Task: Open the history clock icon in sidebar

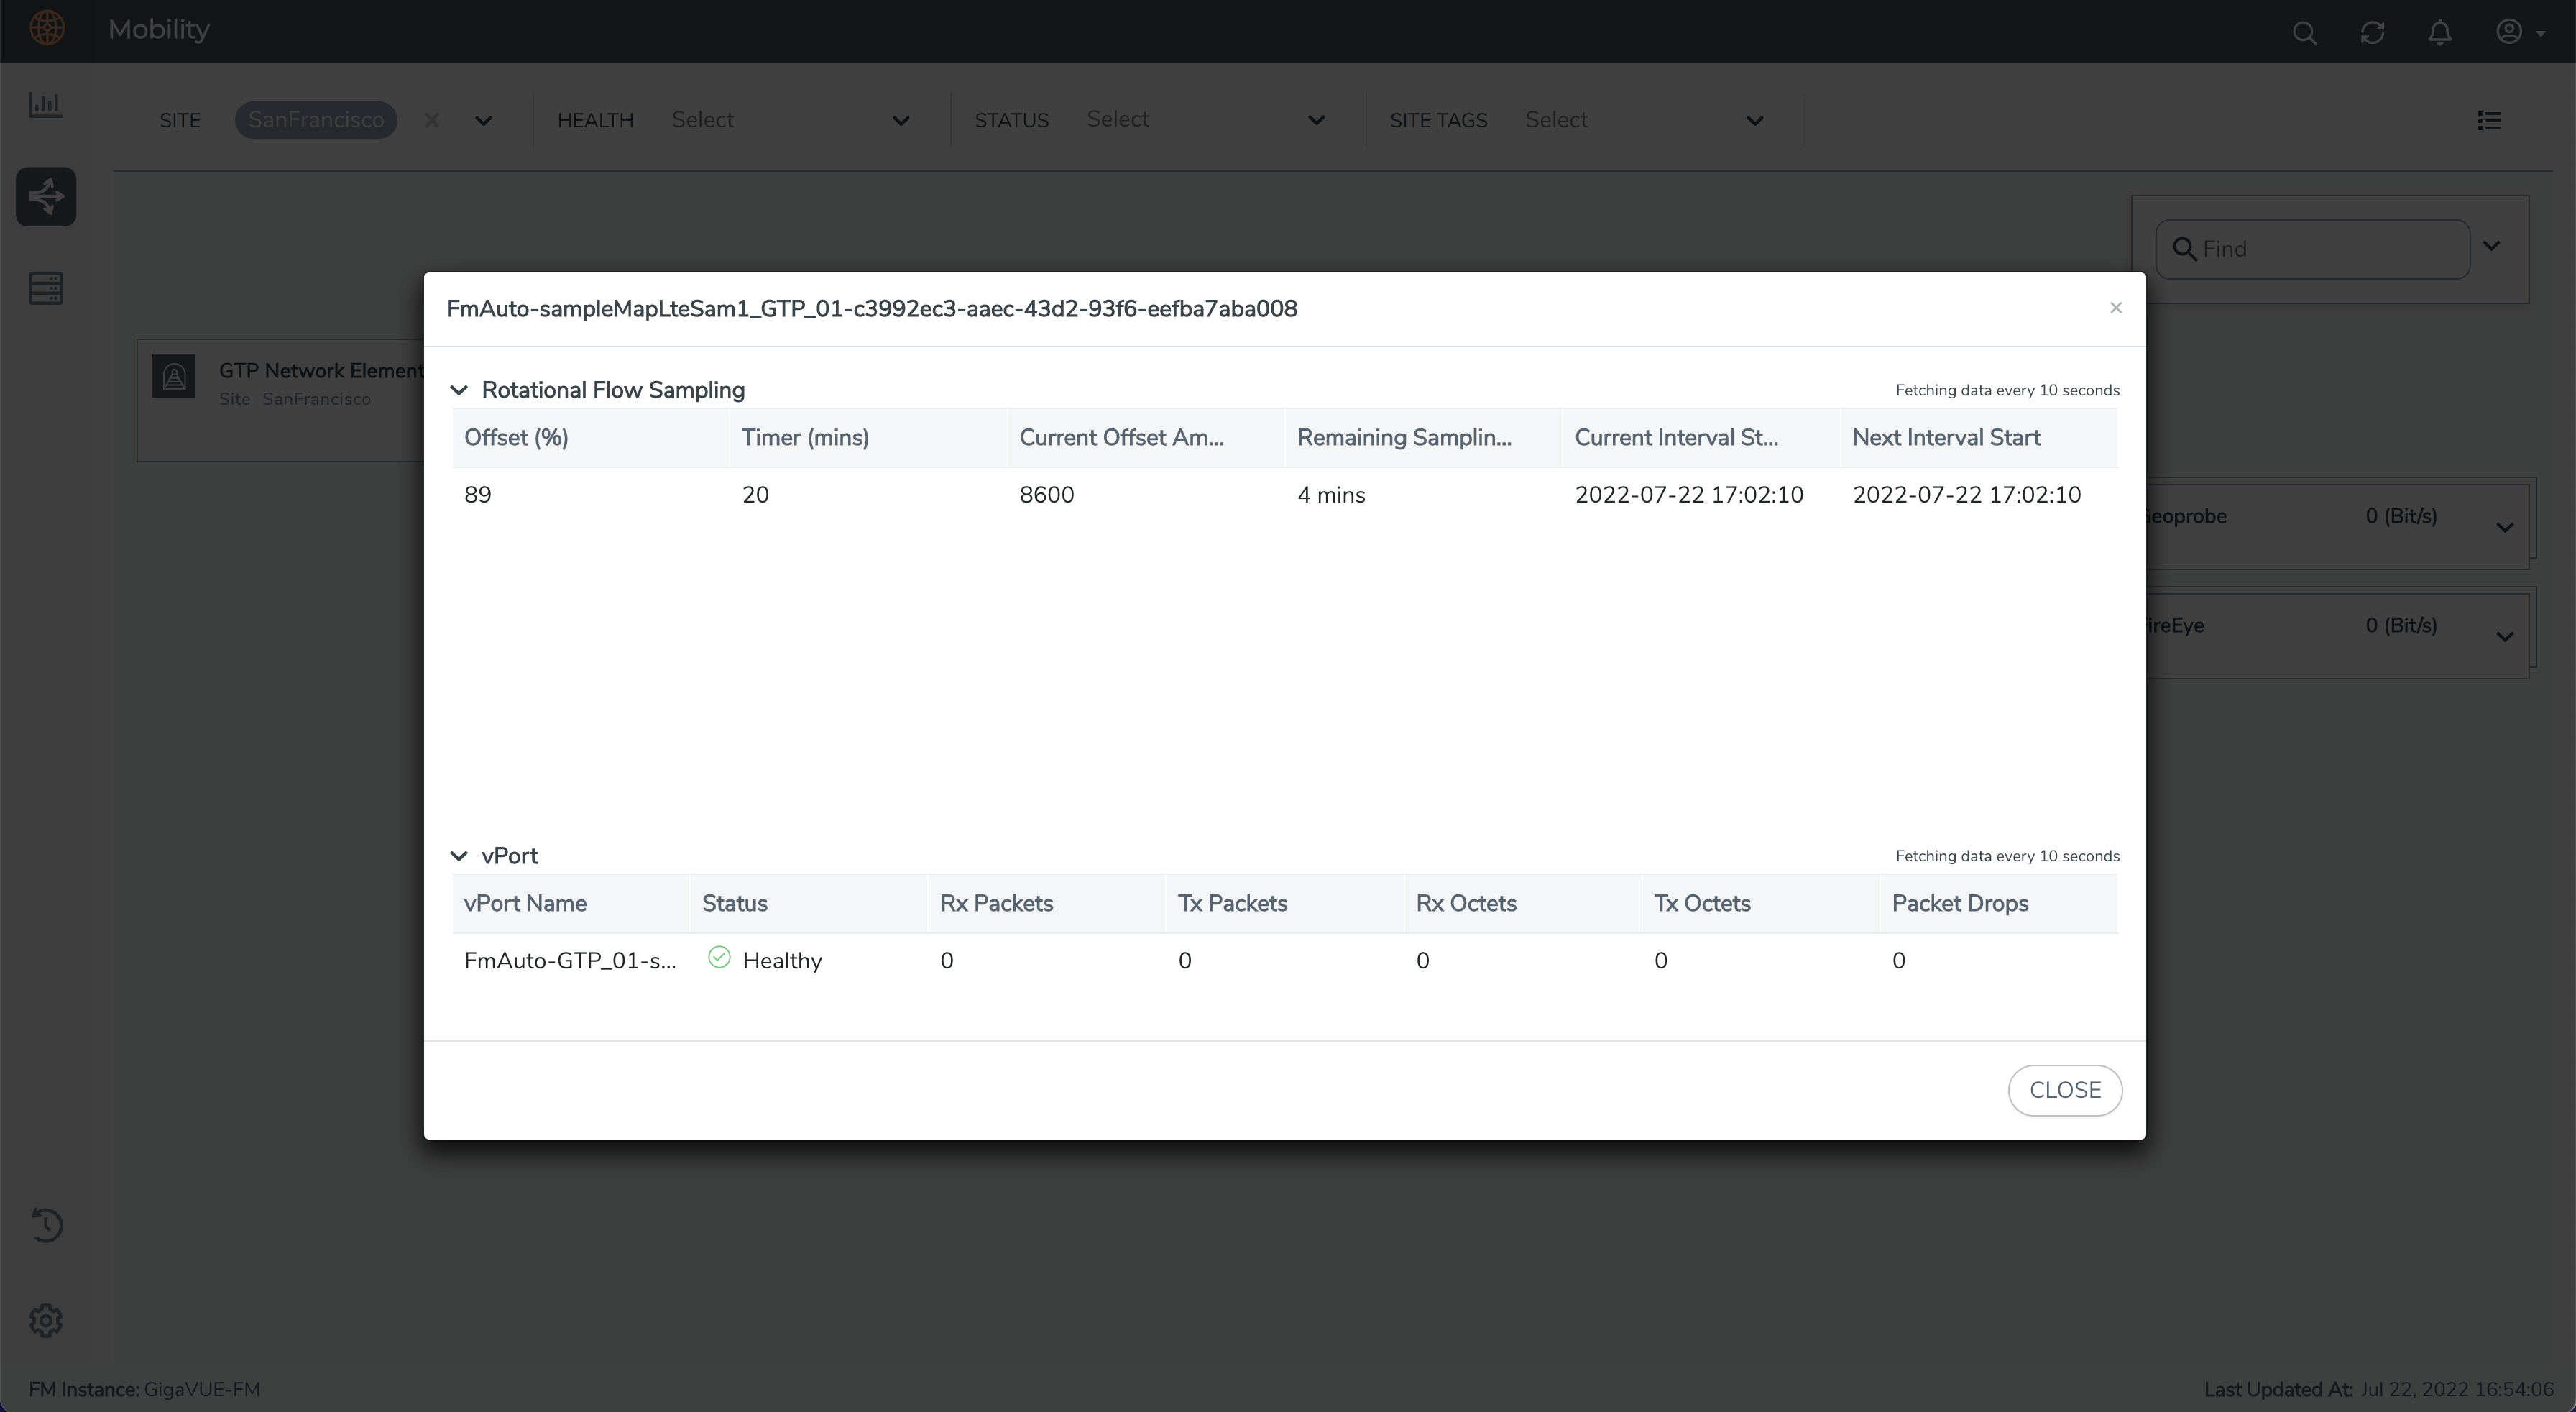Action: [x=45, y=1225]
